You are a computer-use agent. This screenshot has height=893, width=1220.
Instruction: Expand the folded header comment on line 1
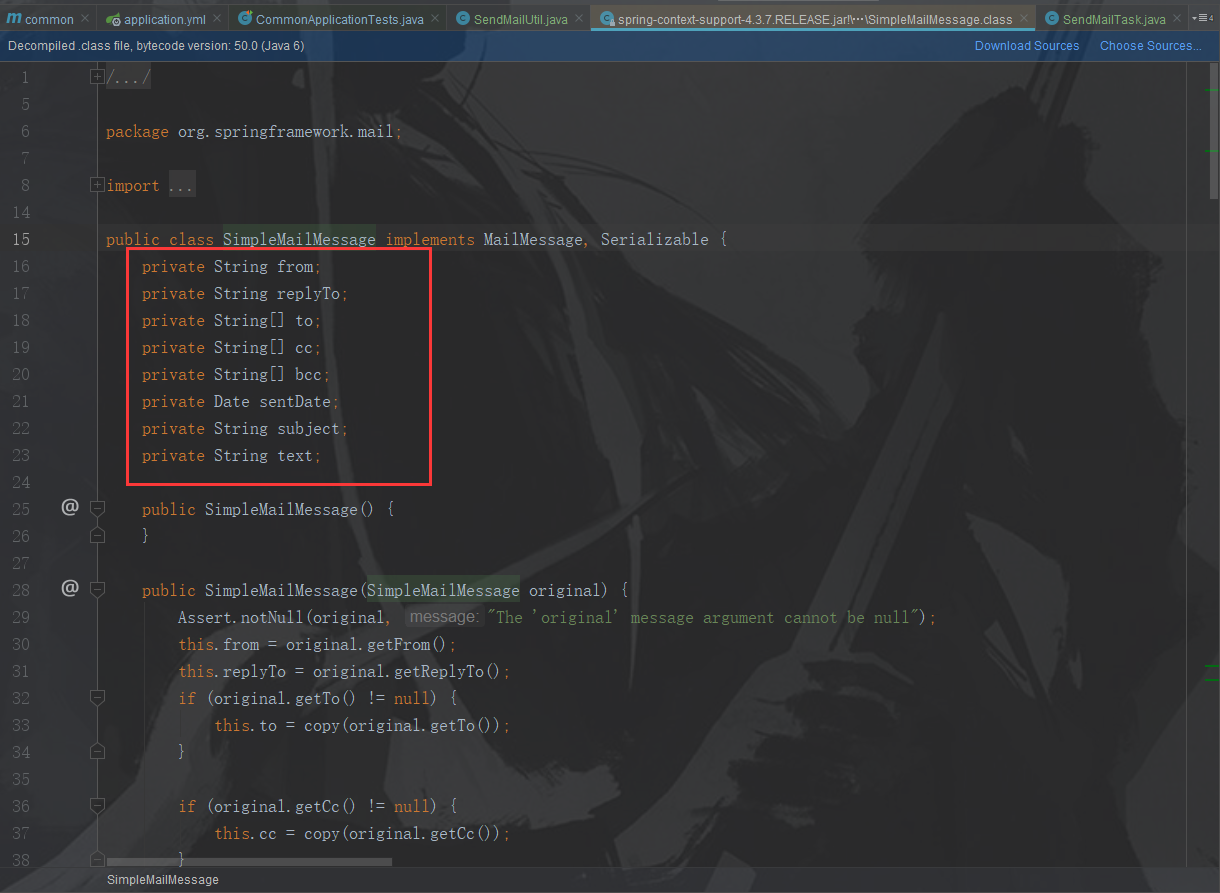97,77
